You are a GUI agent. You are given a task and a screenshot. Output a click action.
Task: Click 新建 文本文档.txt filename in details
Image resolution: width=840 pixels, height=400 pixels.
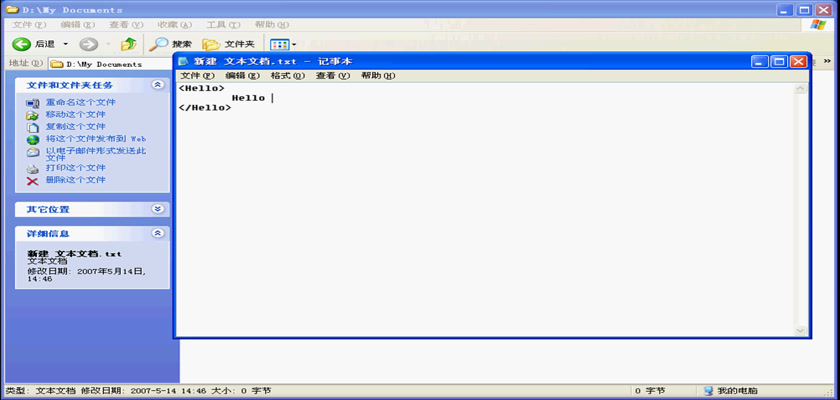[x=74, y=254]
